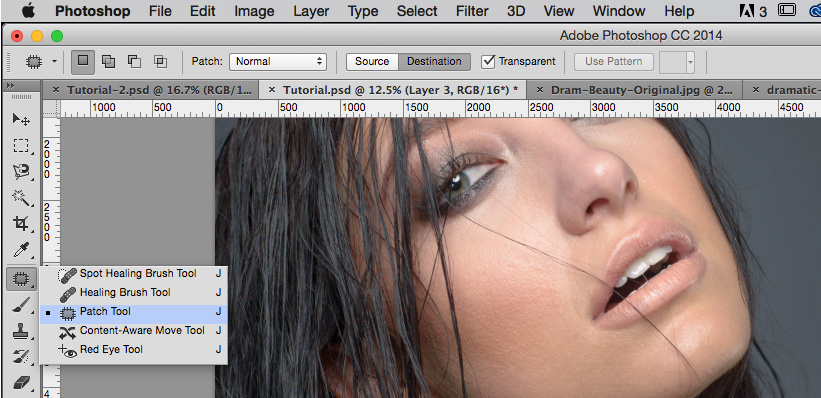The width and height of the screenshot is (821, 398).
Task: Open the Layer menu
Action: (311, 11)
